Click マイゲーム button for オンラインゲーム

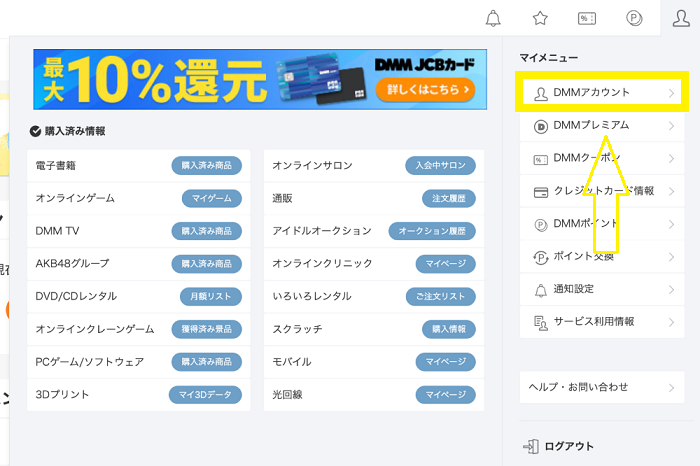(212, 198)
